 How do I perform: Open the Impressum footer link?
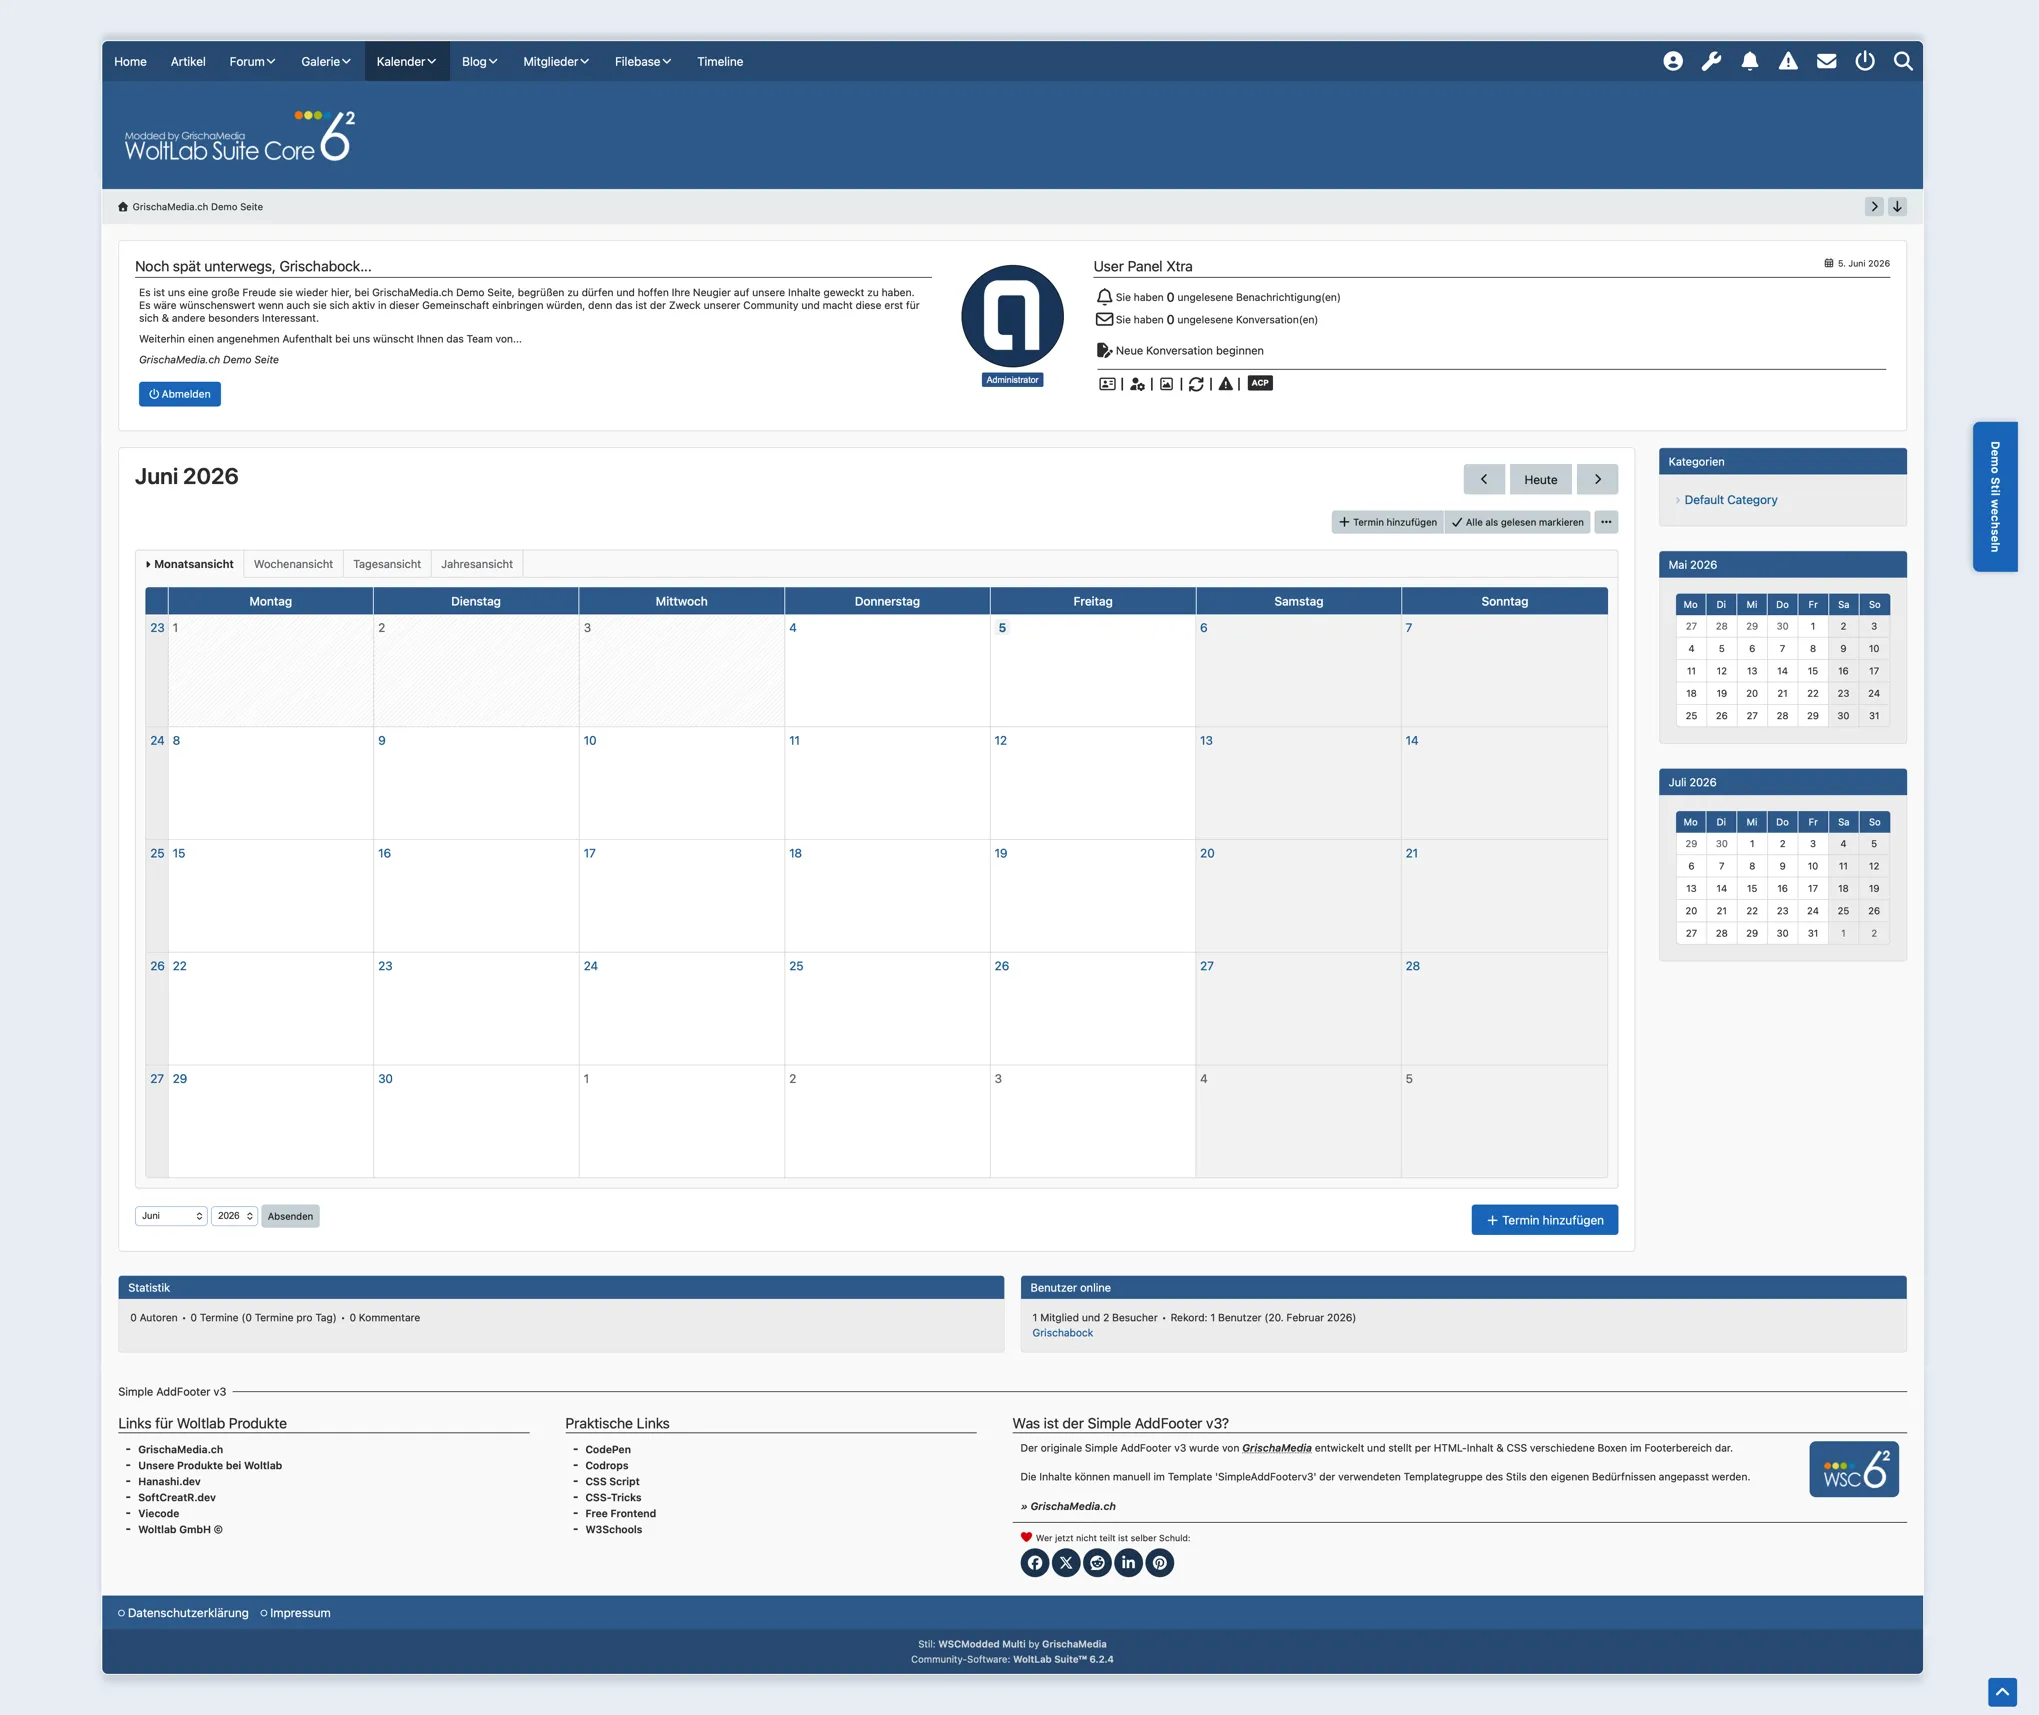click(x=300, y=1613)
